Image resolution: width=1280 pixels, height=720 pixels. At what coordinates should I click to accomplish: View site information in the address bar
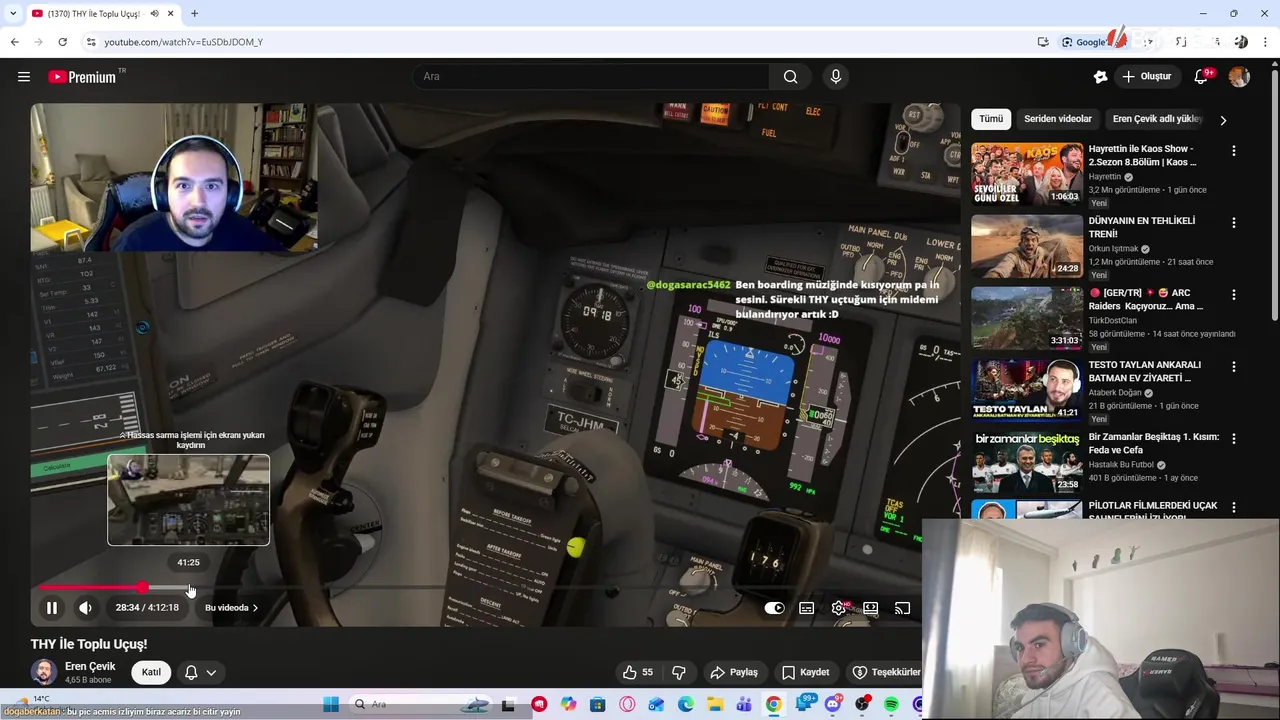[91, 42]
